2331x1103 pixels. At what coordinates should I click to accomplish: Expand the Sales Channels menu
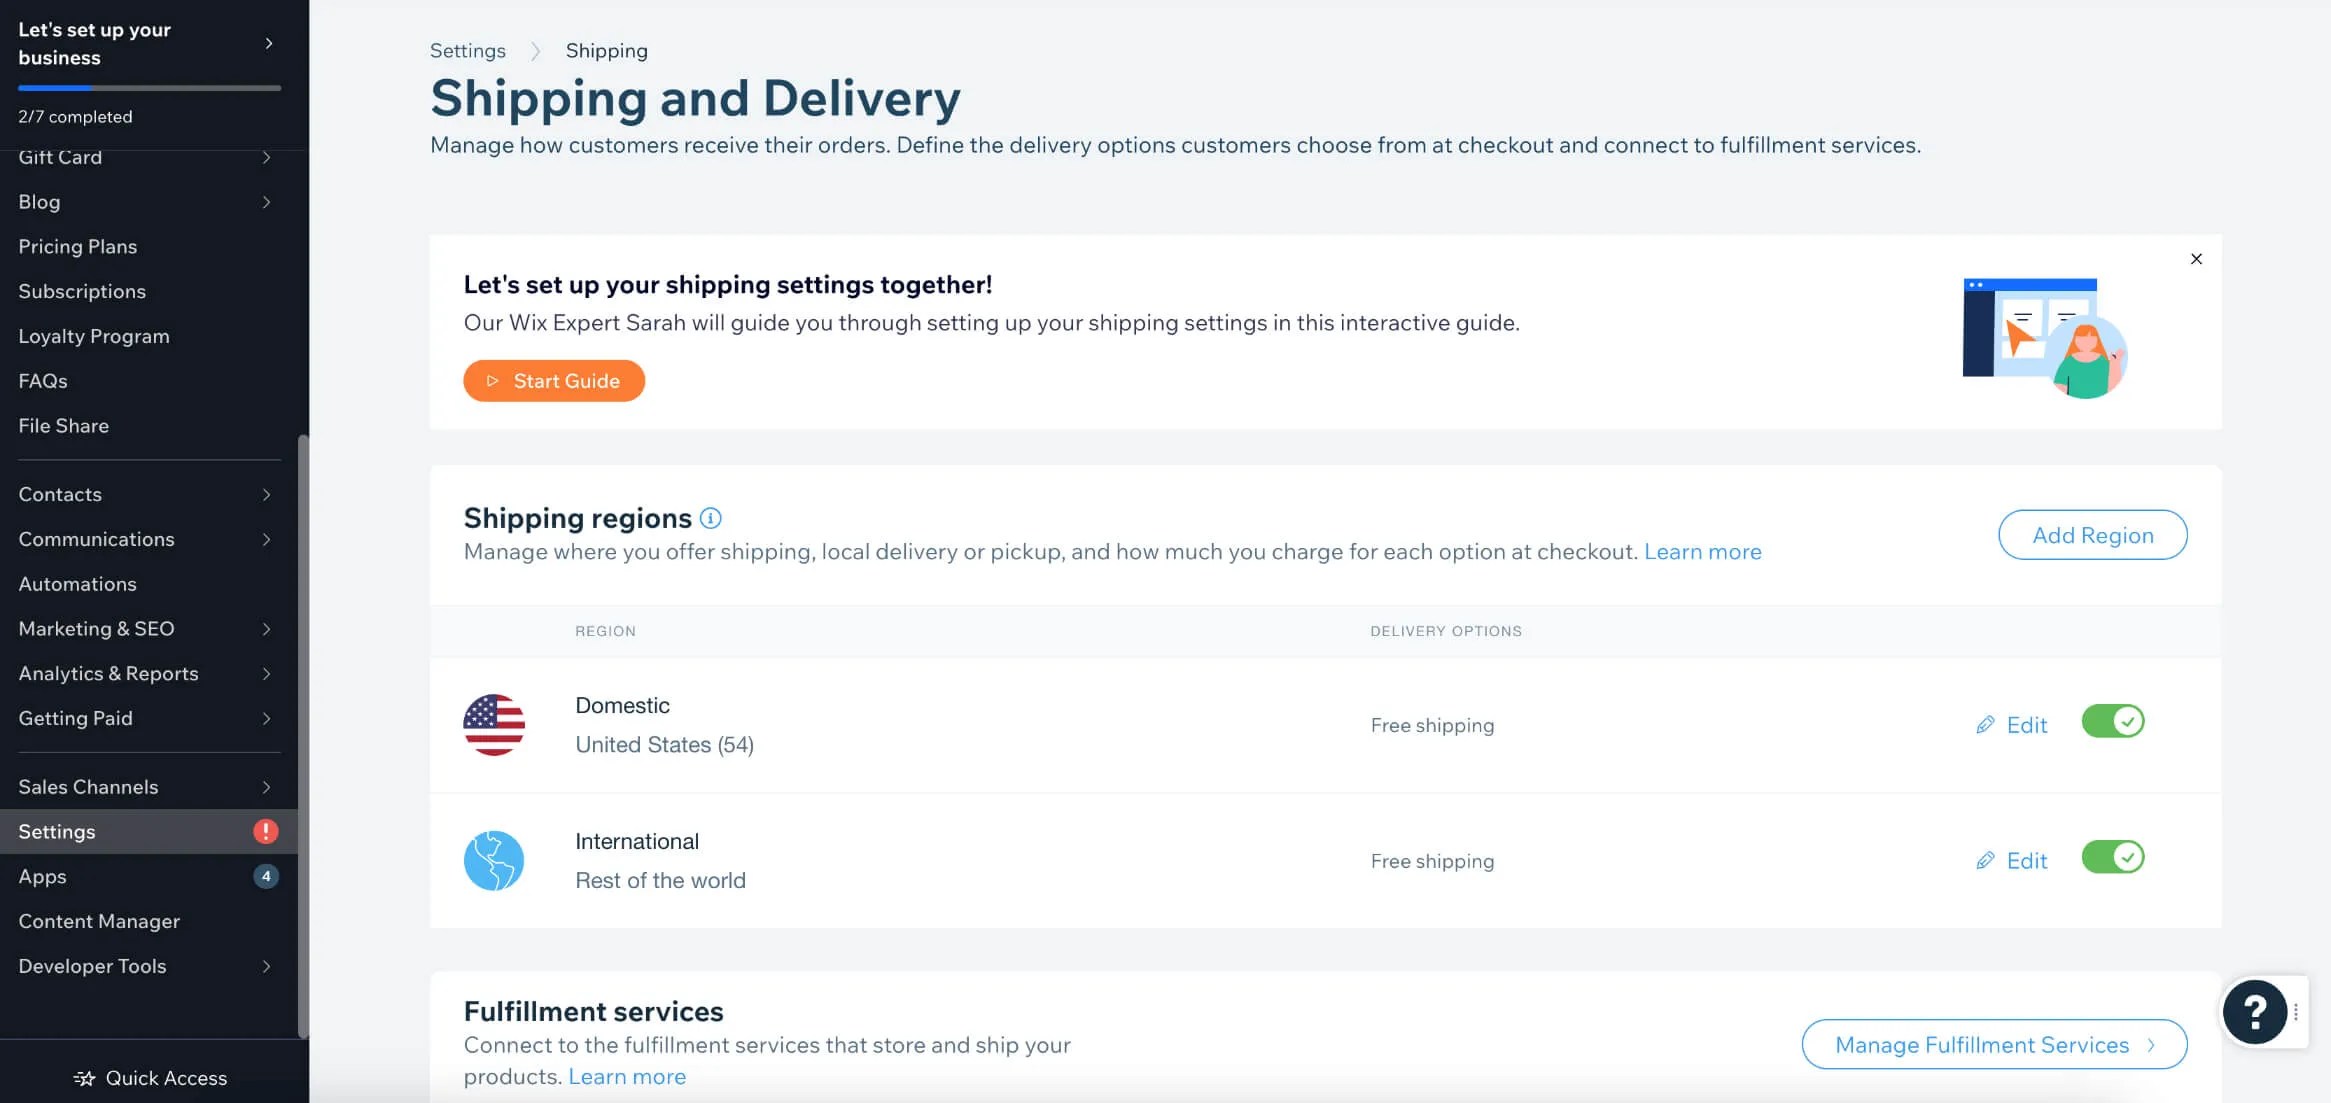(x=266, y=787)
